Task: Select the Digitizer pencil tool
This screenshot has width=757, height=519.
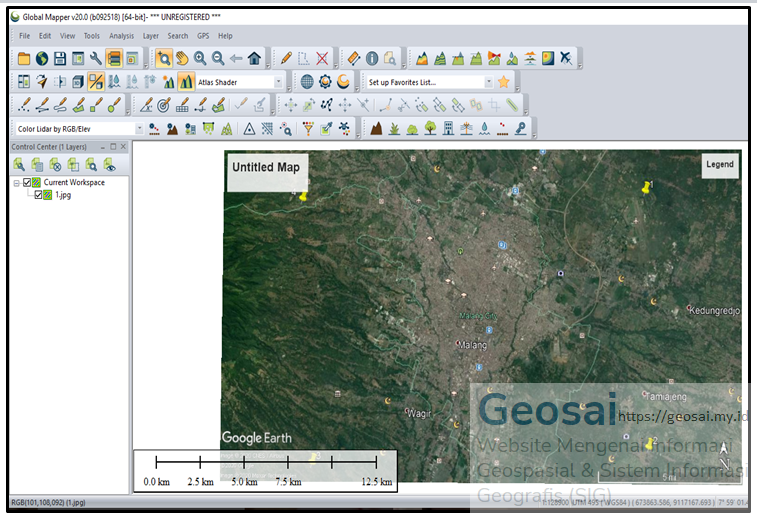Action: tap(286, 58)
